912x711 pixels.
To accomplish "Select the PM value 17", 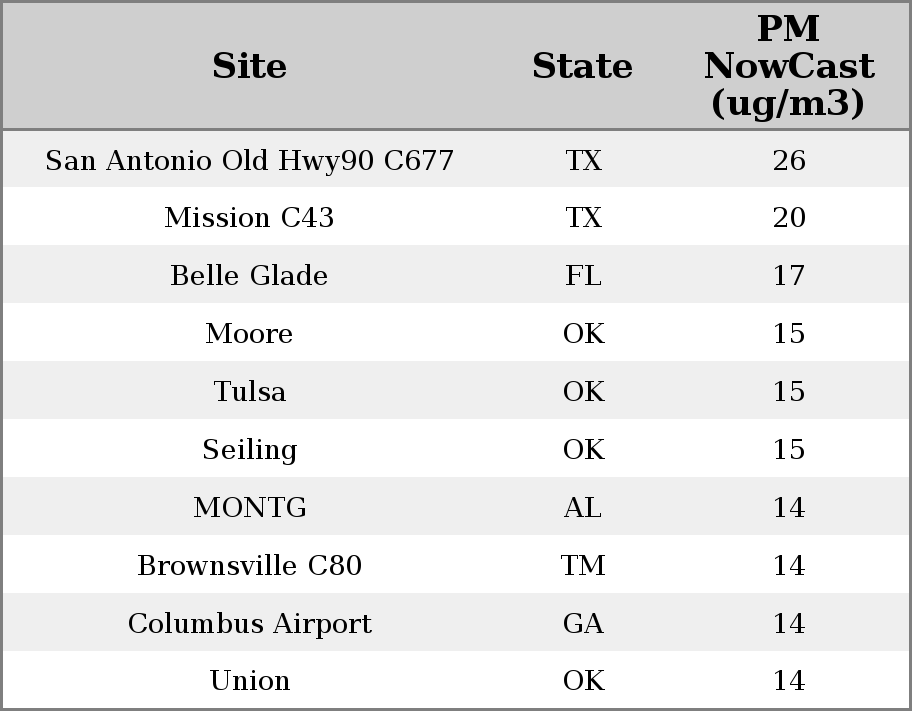I will [789, 275].
